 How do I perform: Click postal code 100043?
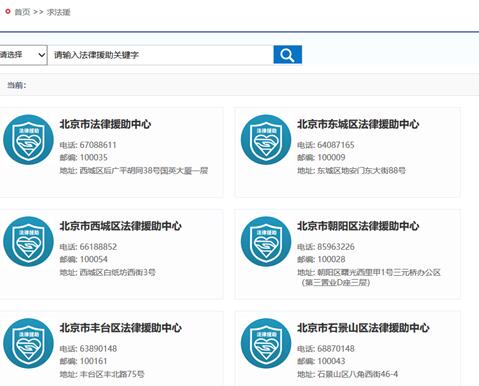coord(331,361)
